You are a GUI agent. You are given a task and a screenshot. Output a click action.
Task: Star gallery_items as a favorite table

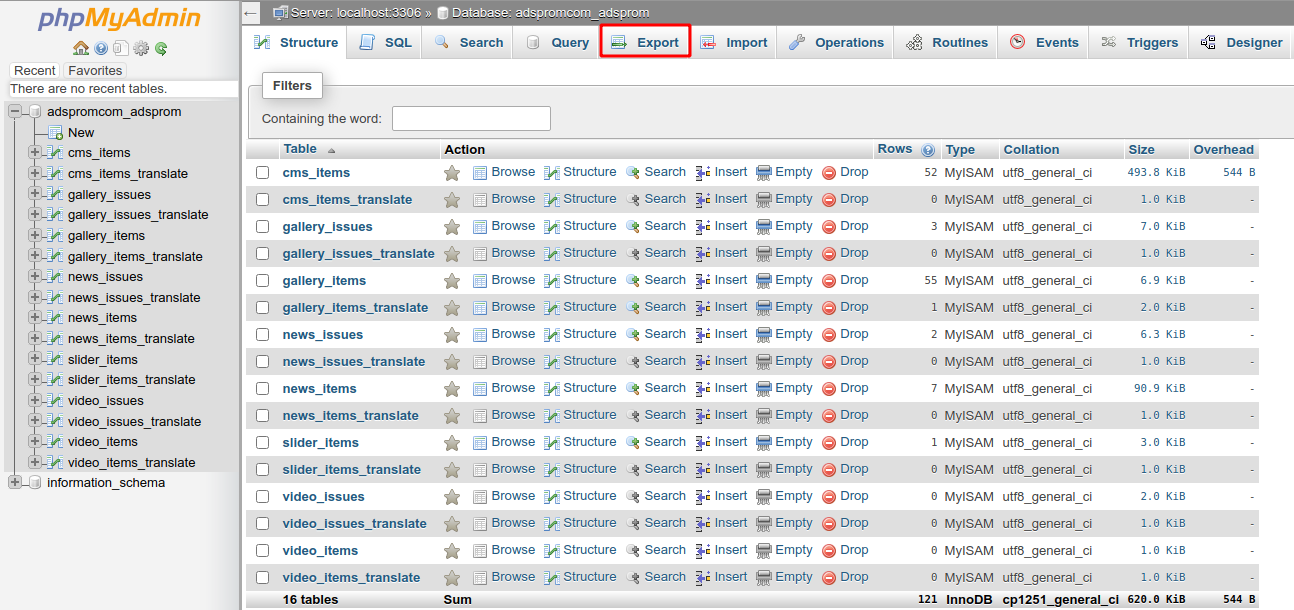[x=452, y=281]
